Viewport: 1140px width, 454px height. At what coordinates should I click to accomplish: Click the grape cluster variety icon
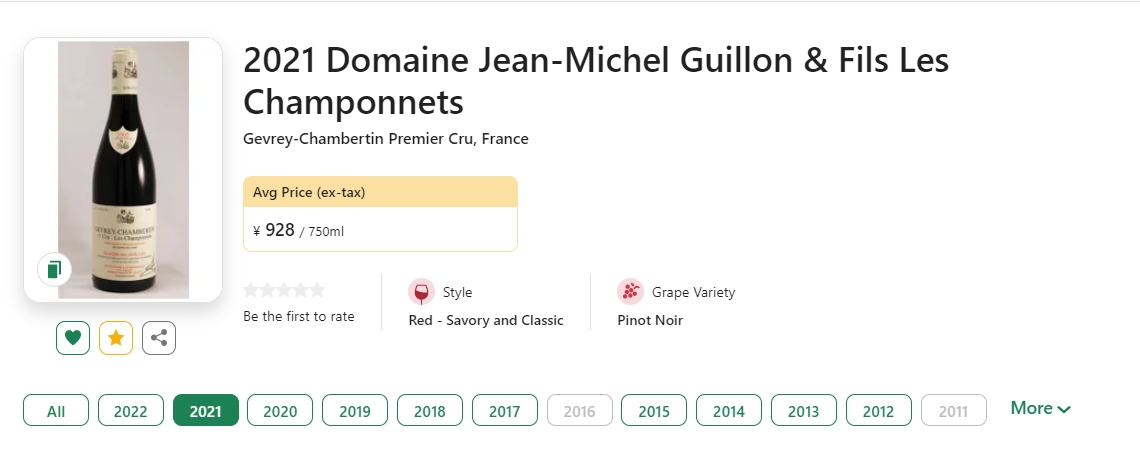pos(631,292)
